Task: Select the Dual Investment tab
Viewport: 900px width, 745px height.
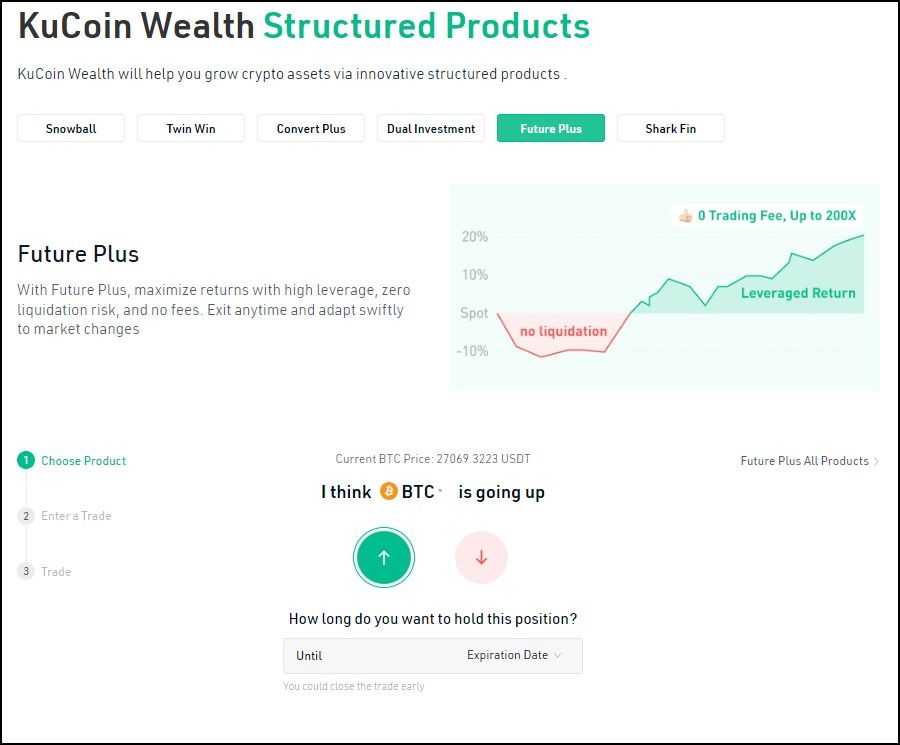Action: coord(430,128)
